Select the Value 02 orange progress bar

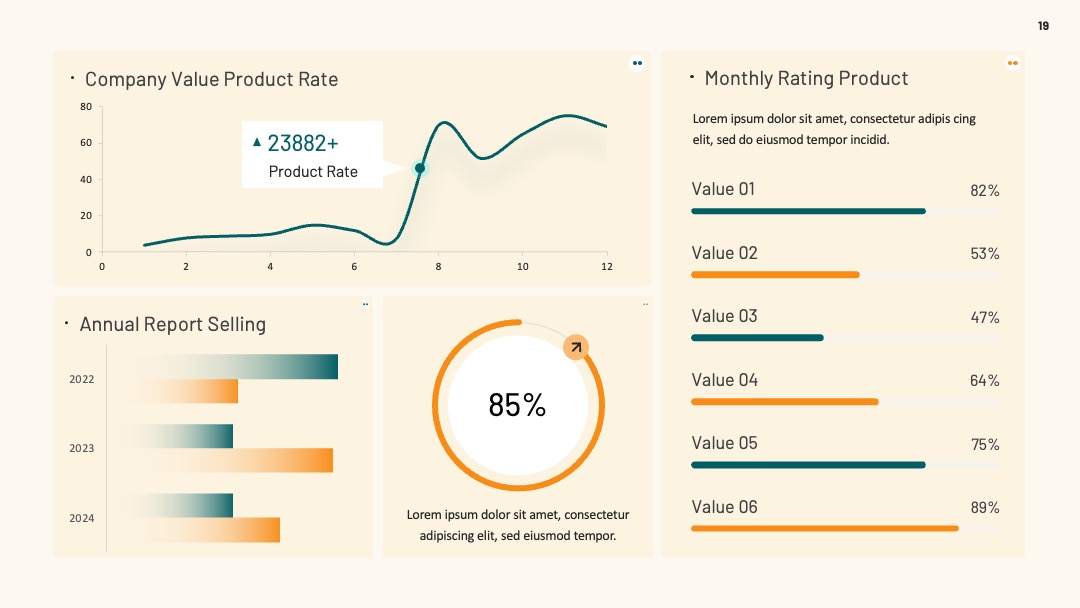(x=776, y=275)
